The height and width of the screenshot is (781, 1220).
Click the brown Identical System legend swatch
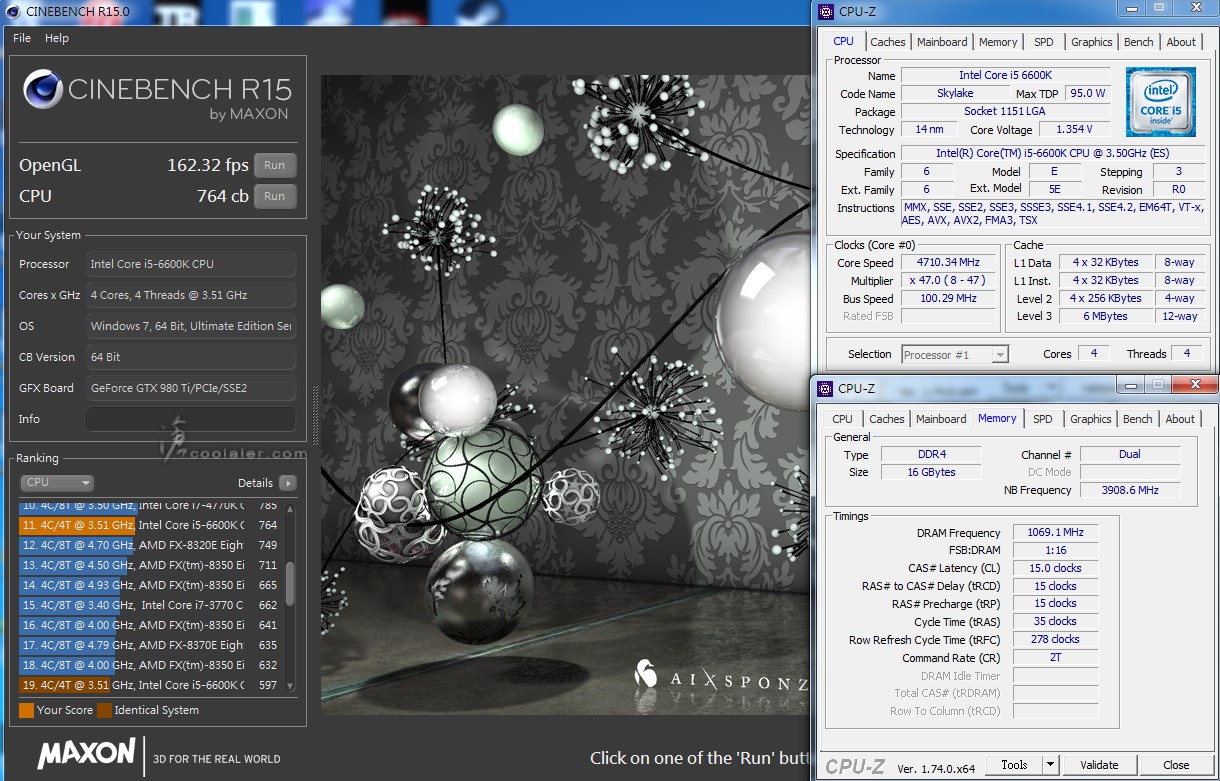point(104,711)
